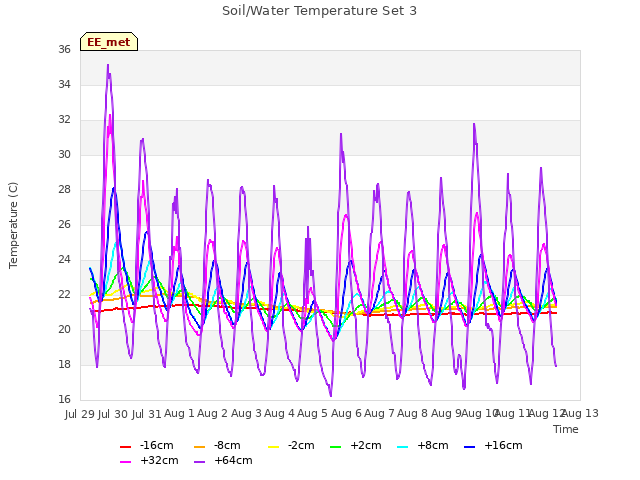Viewport: 640px width, 480px height.
Task: Click the EE_met annotation label
Action: (x=109, y=42)
